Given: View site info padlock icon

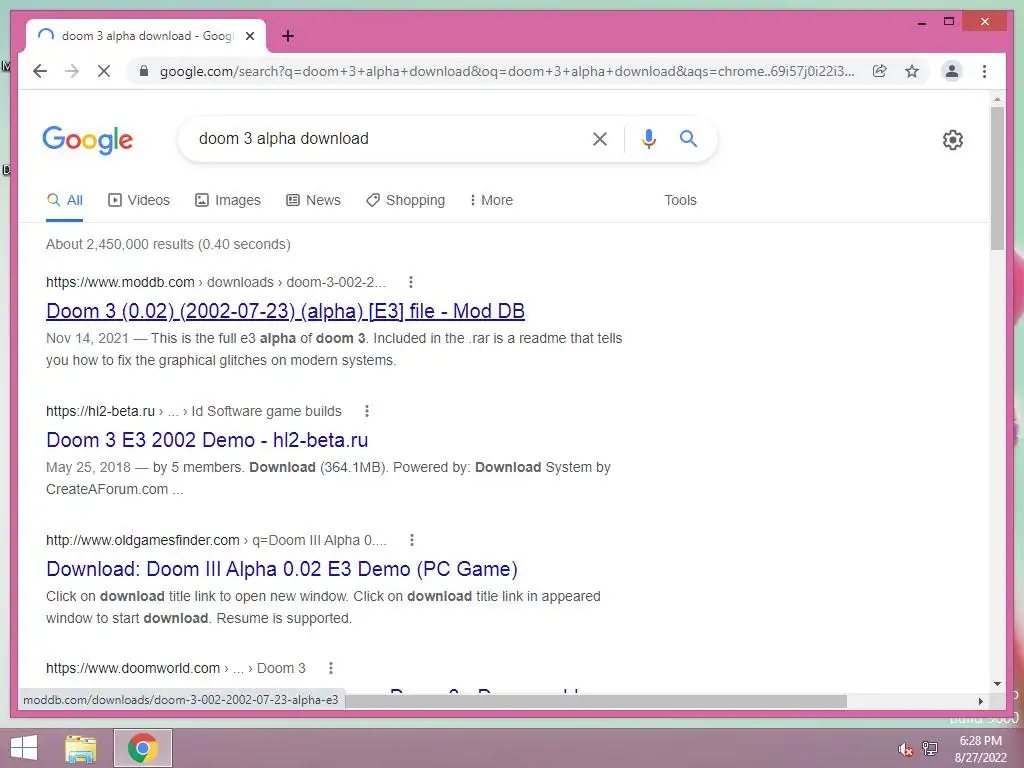Looking at the screenshot, I should point(144,71).
